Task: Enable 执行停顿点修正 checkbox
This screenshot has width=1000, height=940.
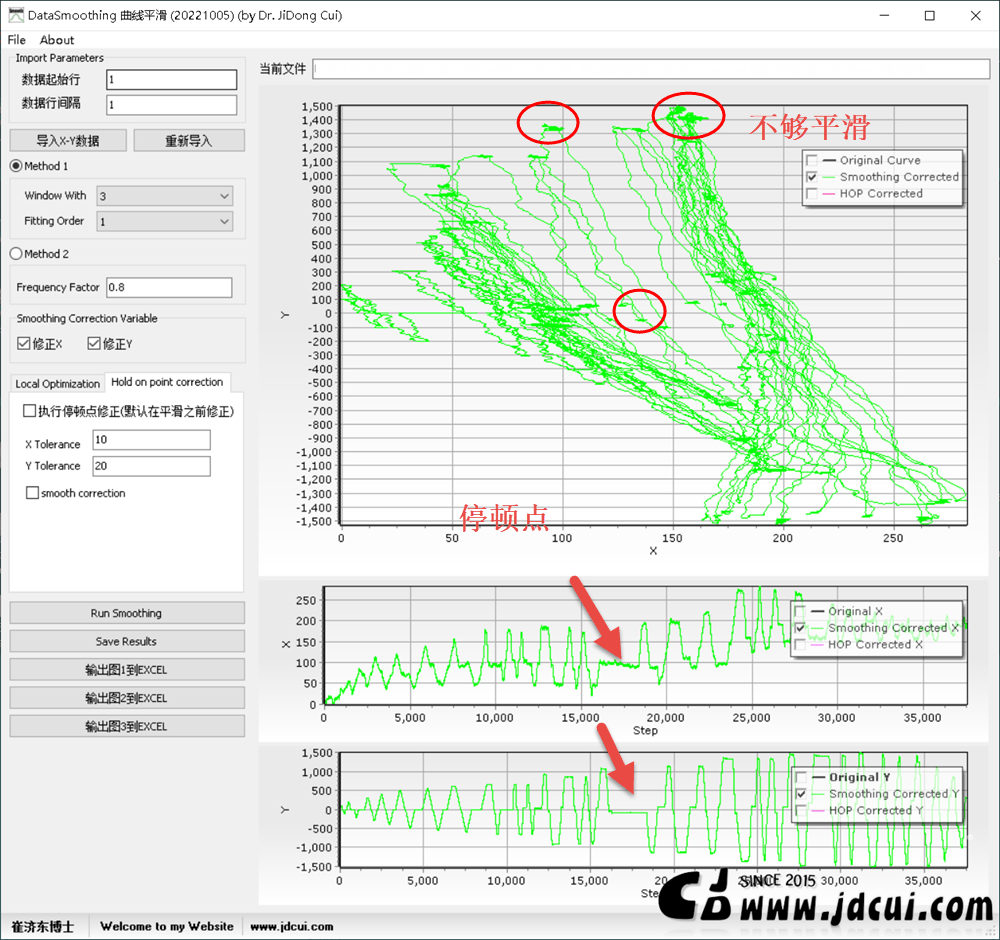Action: tap(29, 411)
